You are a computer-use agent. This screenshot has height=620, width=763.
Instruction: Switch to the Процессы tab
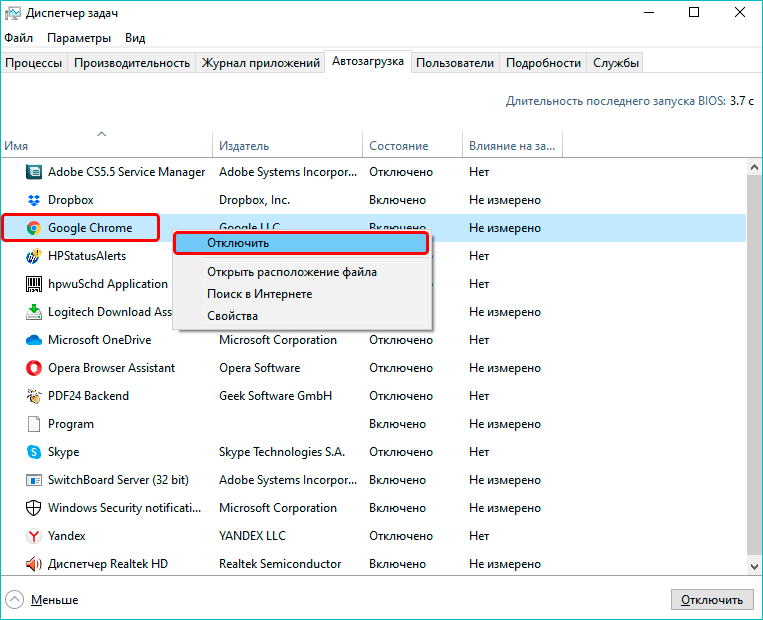34,63
